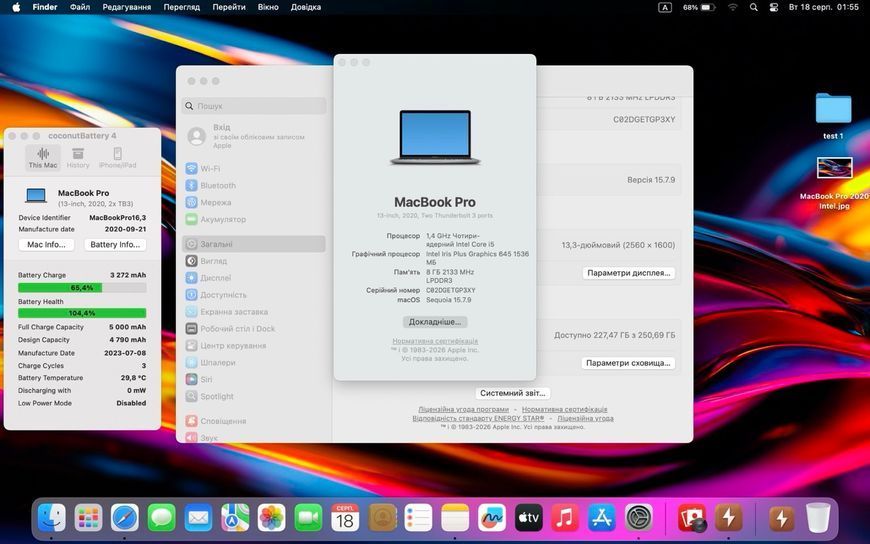Image resolution: width=870 pixels, height=544 pixels.
Task: Open the Довідка menu
Action: (x=306, y=7)
